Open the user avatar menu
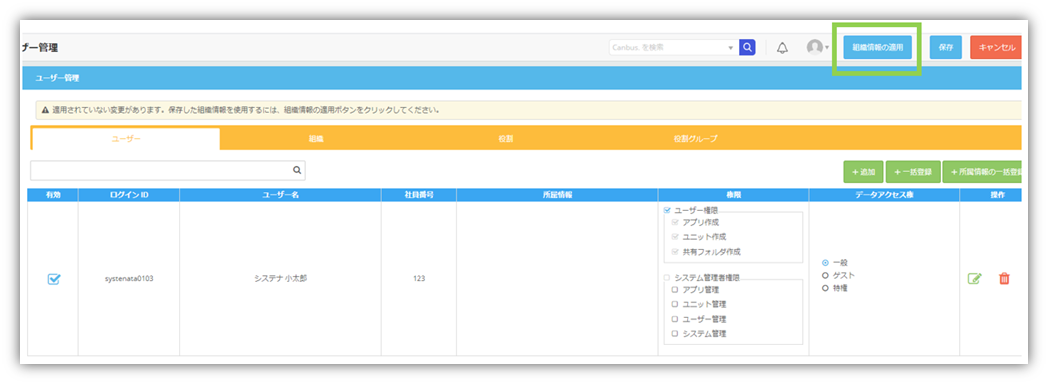The width and height of the screenshot is (1048, 384). pyautogui.click(x=817, y=47)
